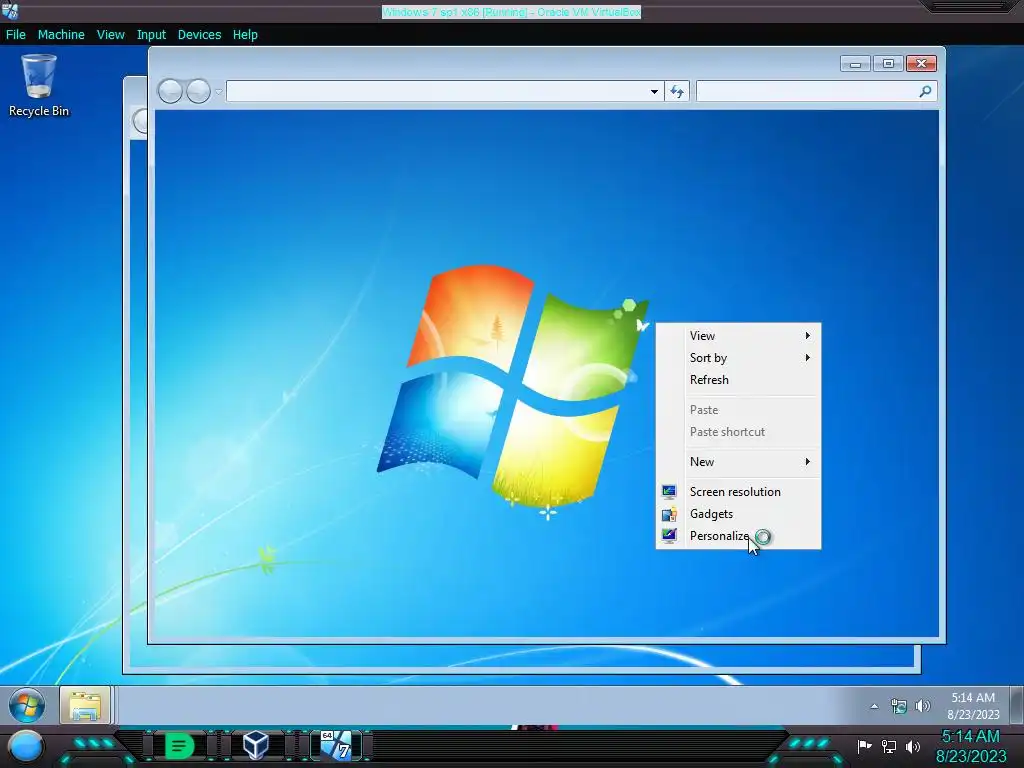This screenshot has width=1024, height=768.
Task: Click the host network tray icon
Action: coord(889,746)
